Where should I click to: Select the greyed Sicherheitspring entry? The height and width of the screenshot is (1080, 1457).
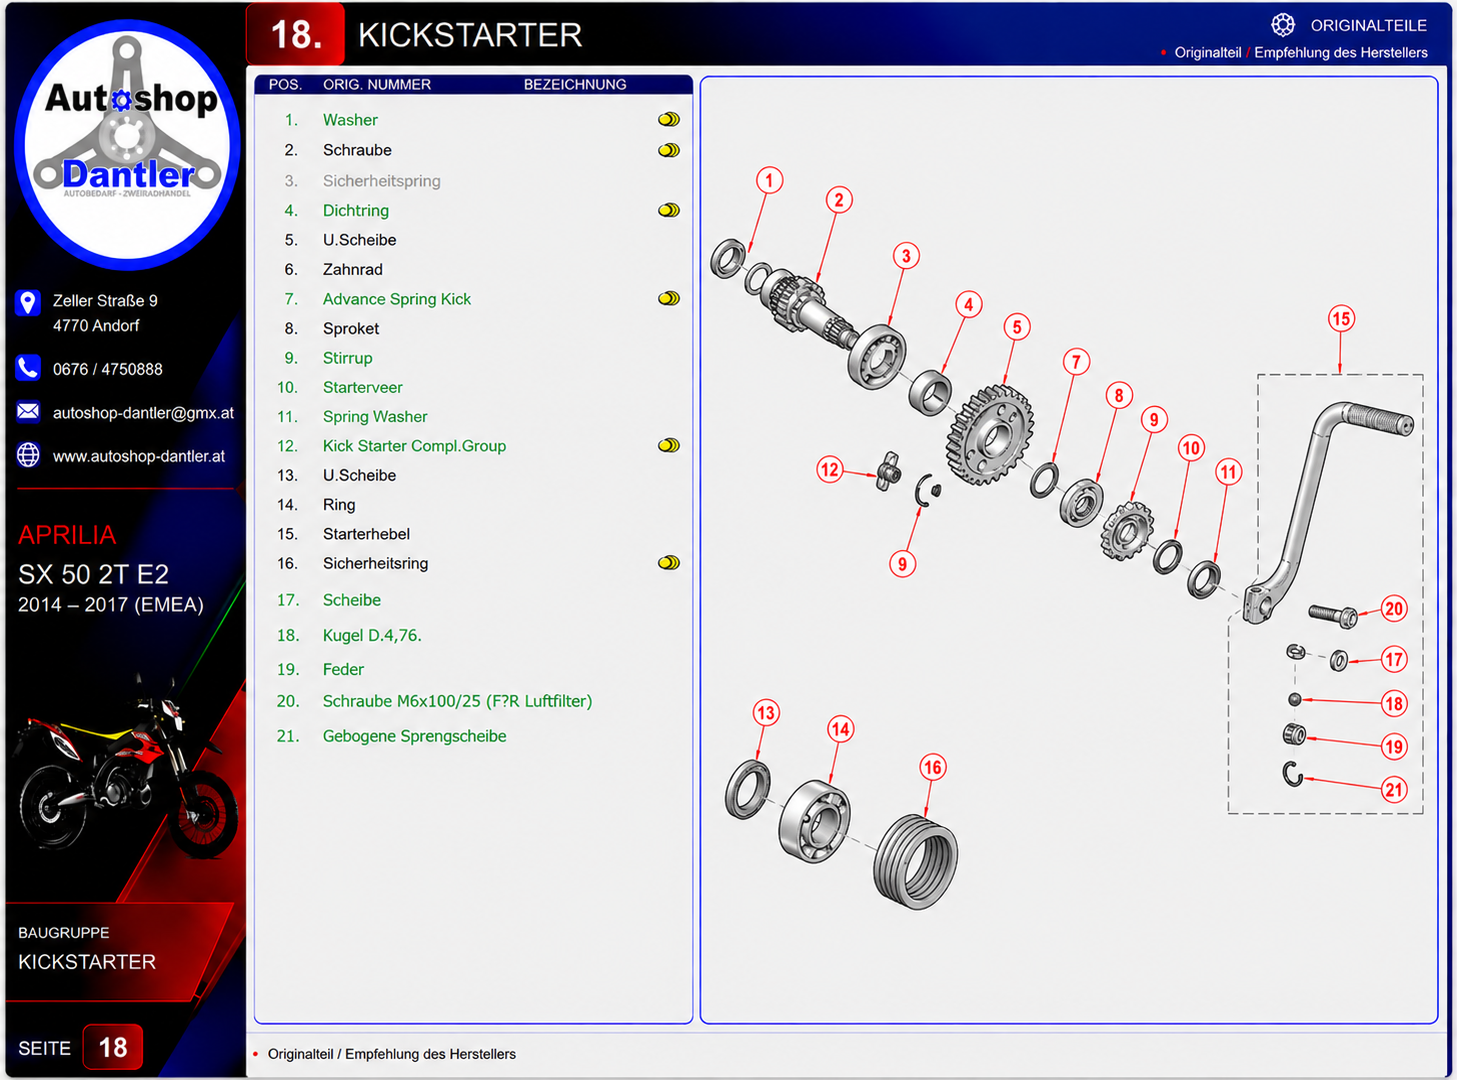pos(381,181)
